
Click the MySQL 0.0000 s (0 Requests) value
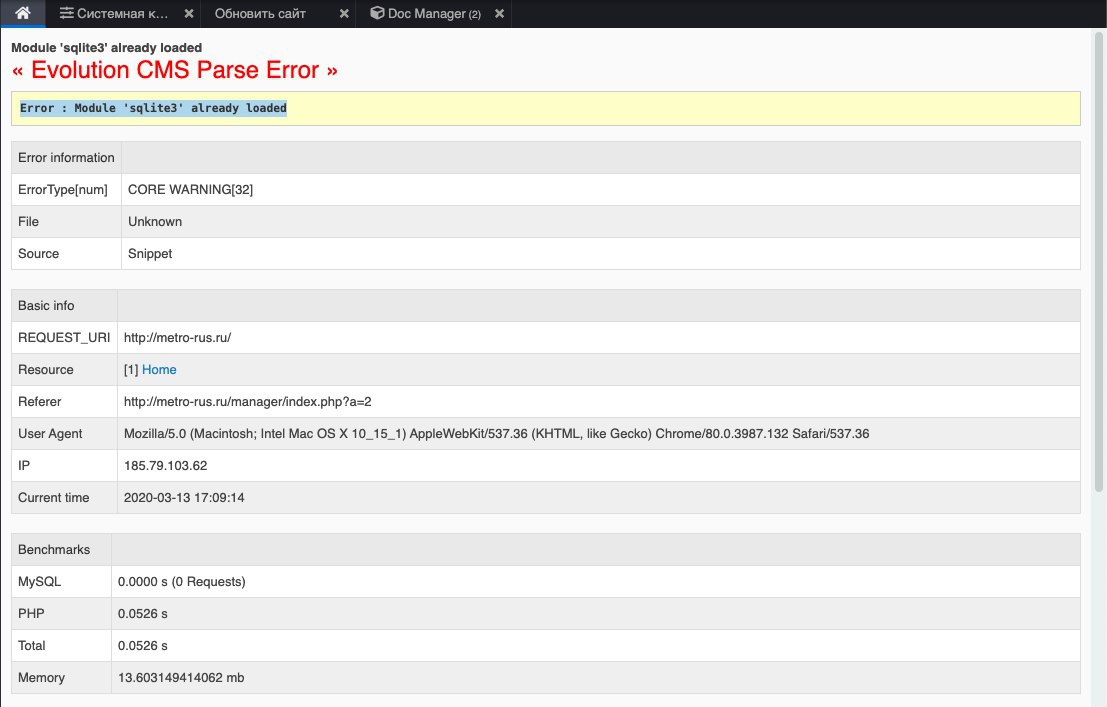click(181, 581)
